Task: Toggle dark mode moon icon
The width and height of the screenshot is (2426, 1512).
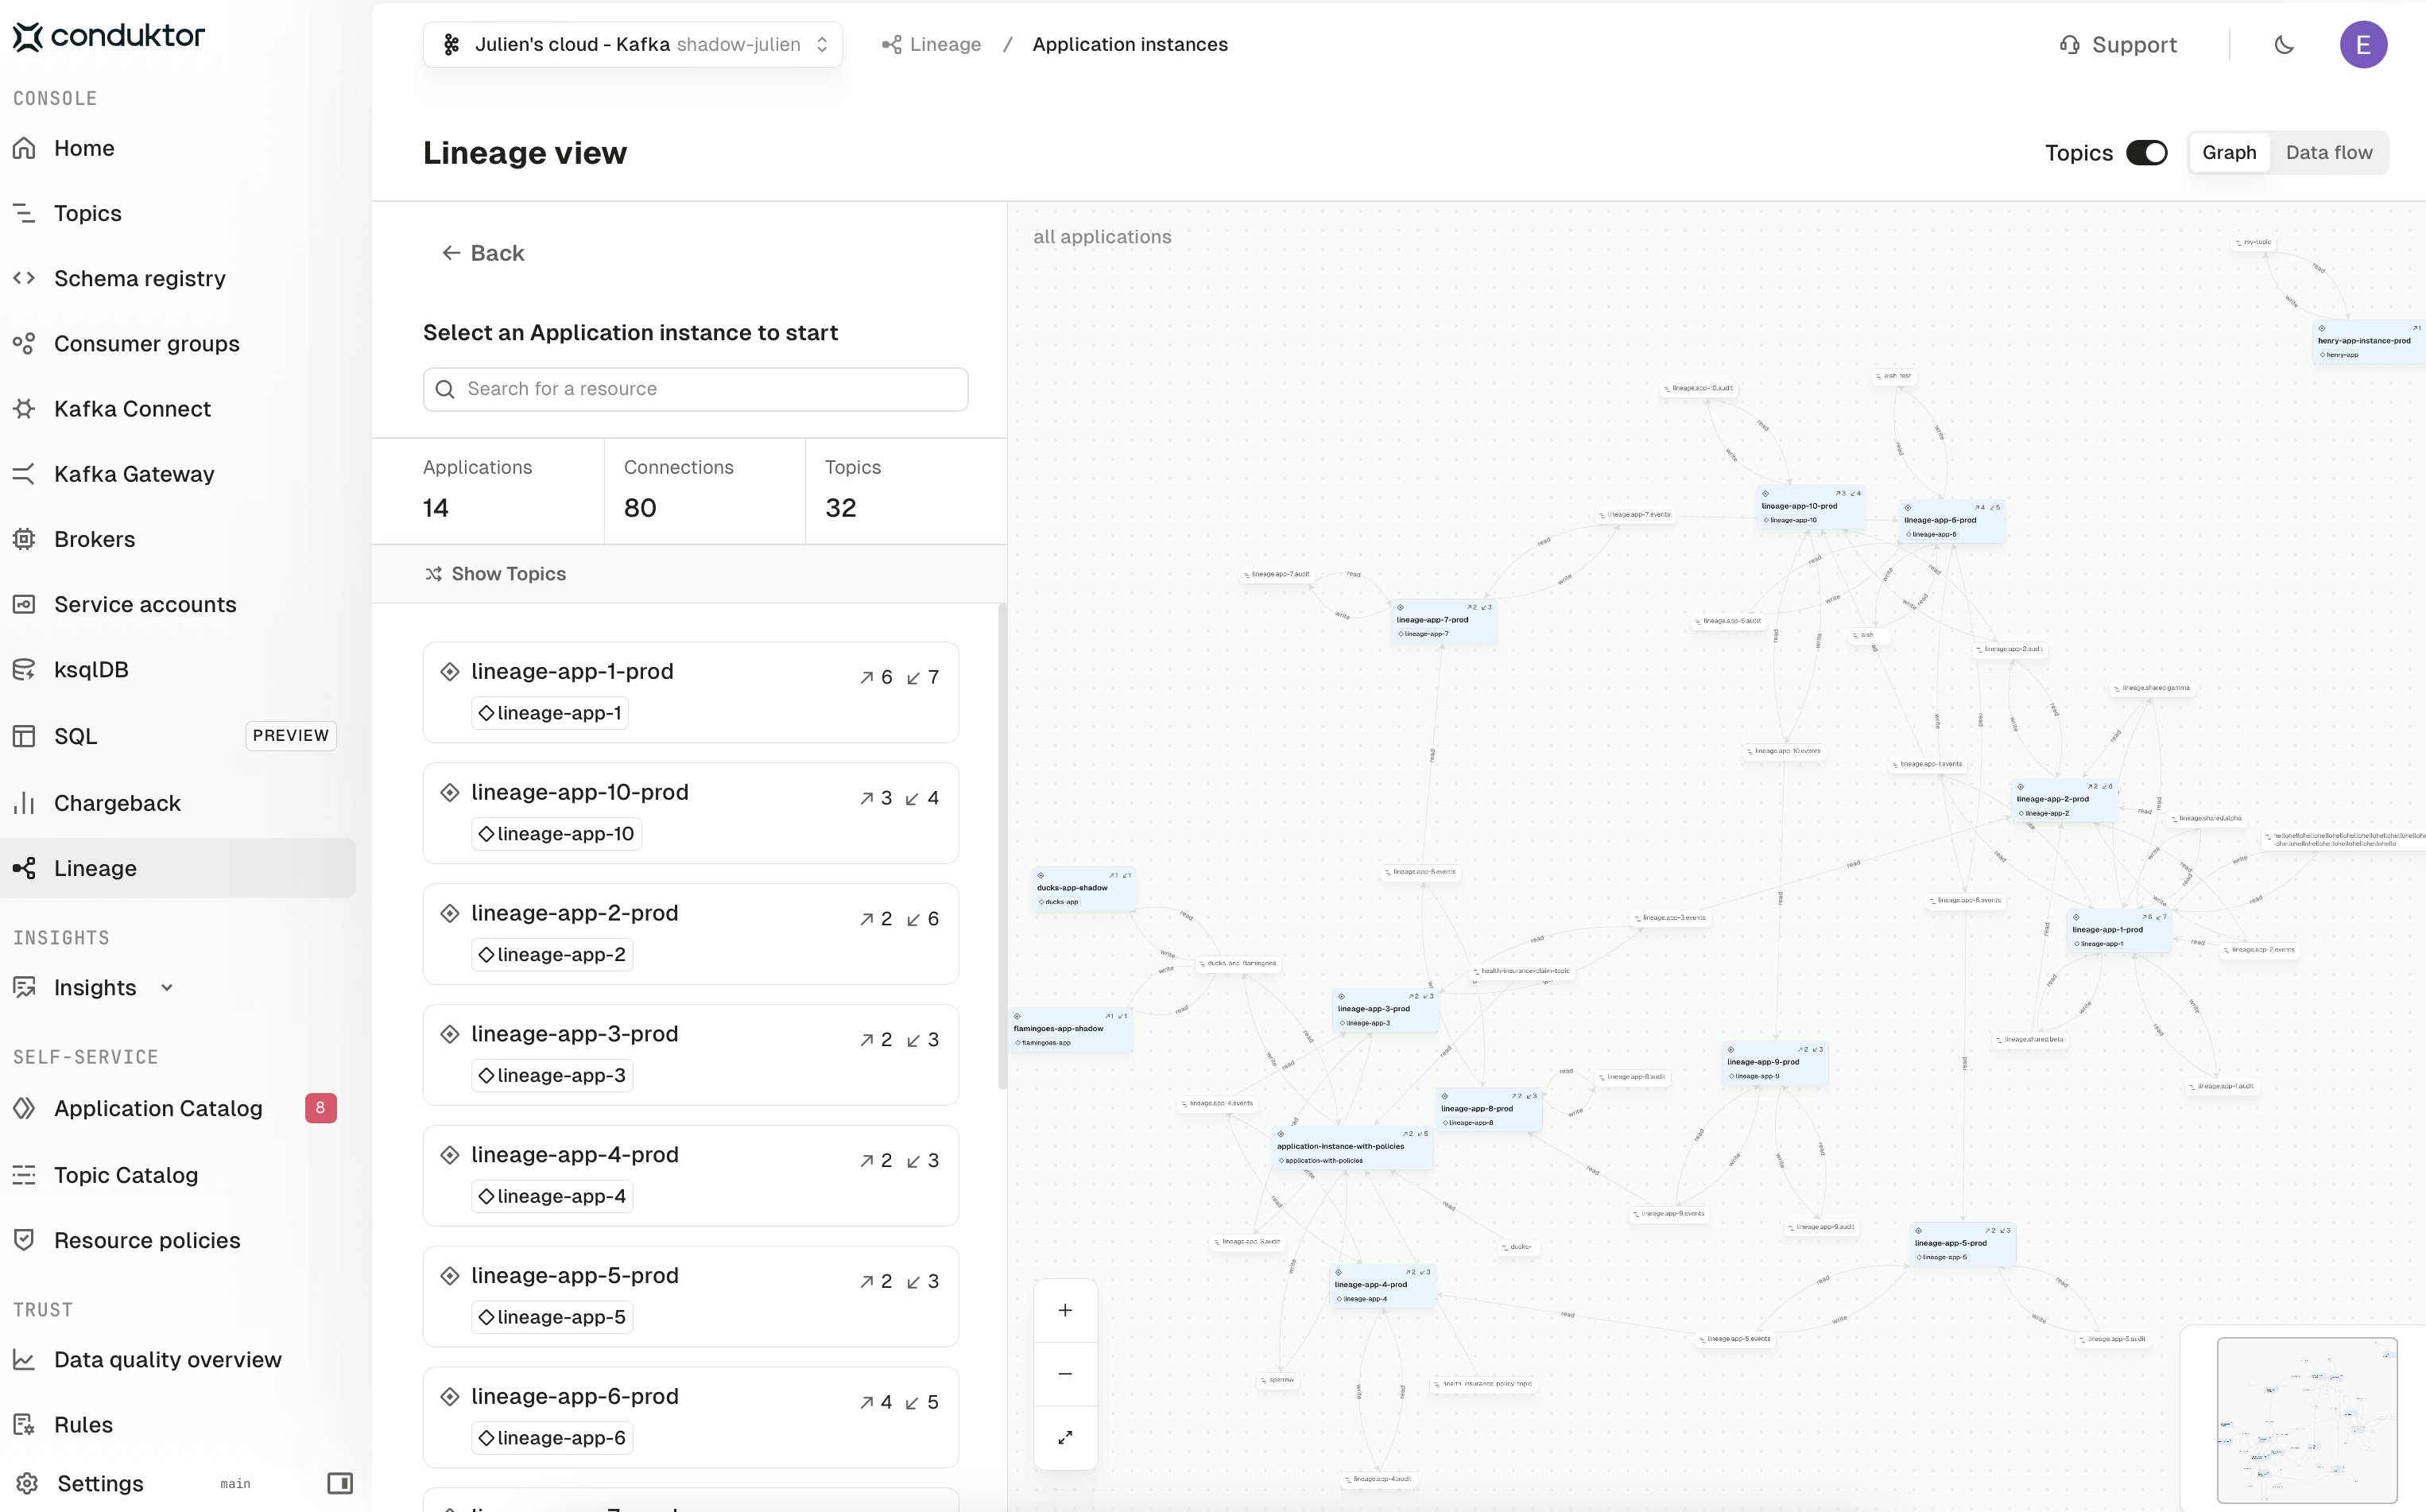Action: pos(2284,45)
